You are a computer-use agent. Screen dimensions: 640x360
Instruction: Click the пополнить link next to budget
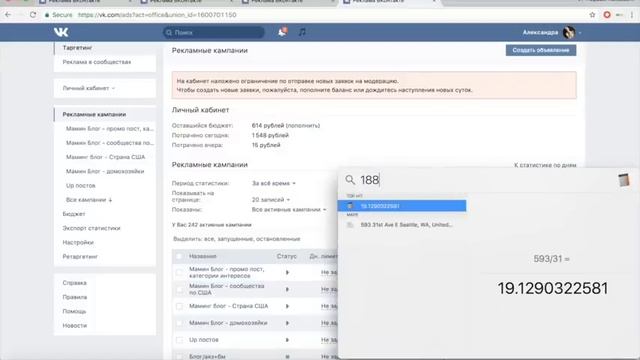point(304,125)
